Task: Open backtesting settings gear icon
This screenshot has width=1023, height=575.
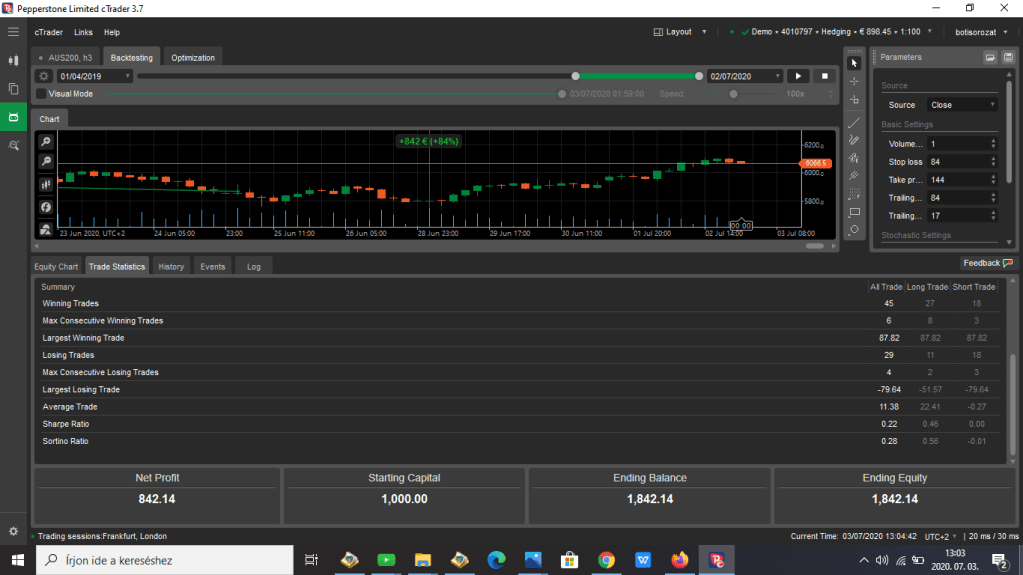Action: [44, 76]
